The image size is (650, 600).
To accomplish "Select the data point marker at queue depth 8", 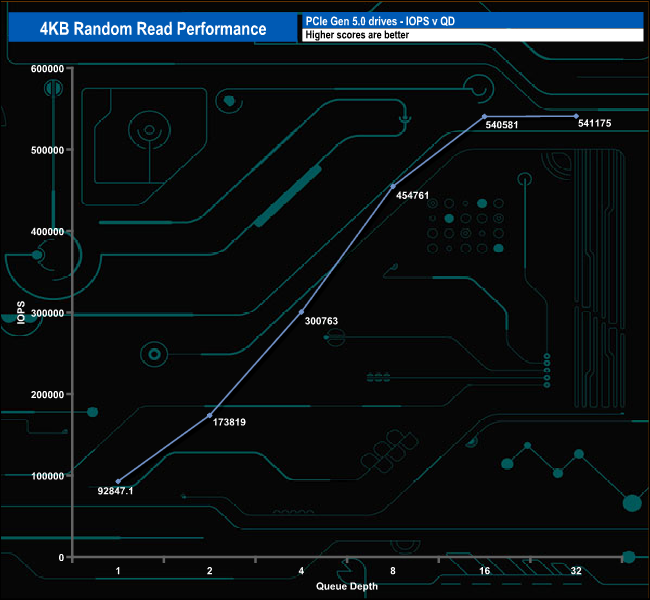I will (393, 186).
